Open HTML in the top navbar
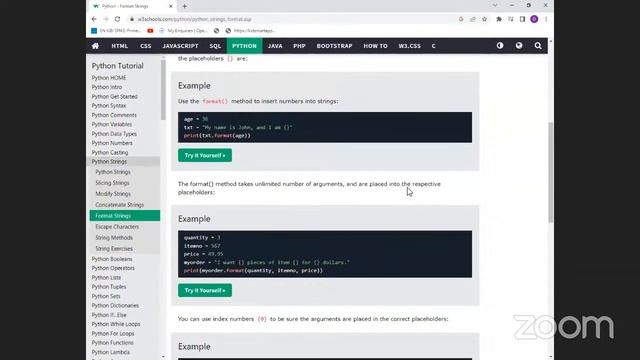Viewport: 640px width, 360px height. coord(120,46)
